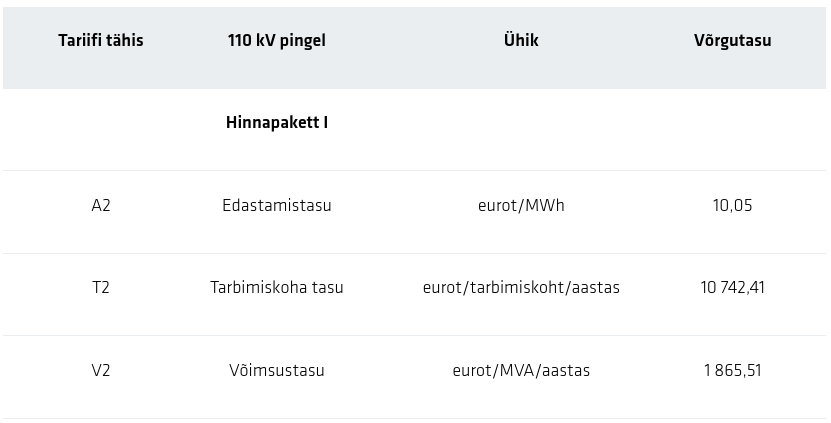Click the 'Võimsustasu' cell
The image size is (831, 423).
point(277,371)
